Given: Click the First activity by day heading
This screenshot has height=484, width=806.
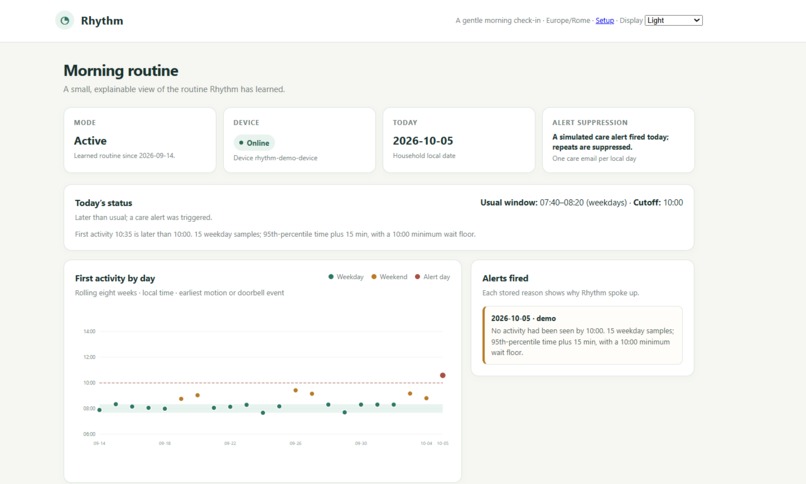Looking at the screenshot, I should coord(115,278).
